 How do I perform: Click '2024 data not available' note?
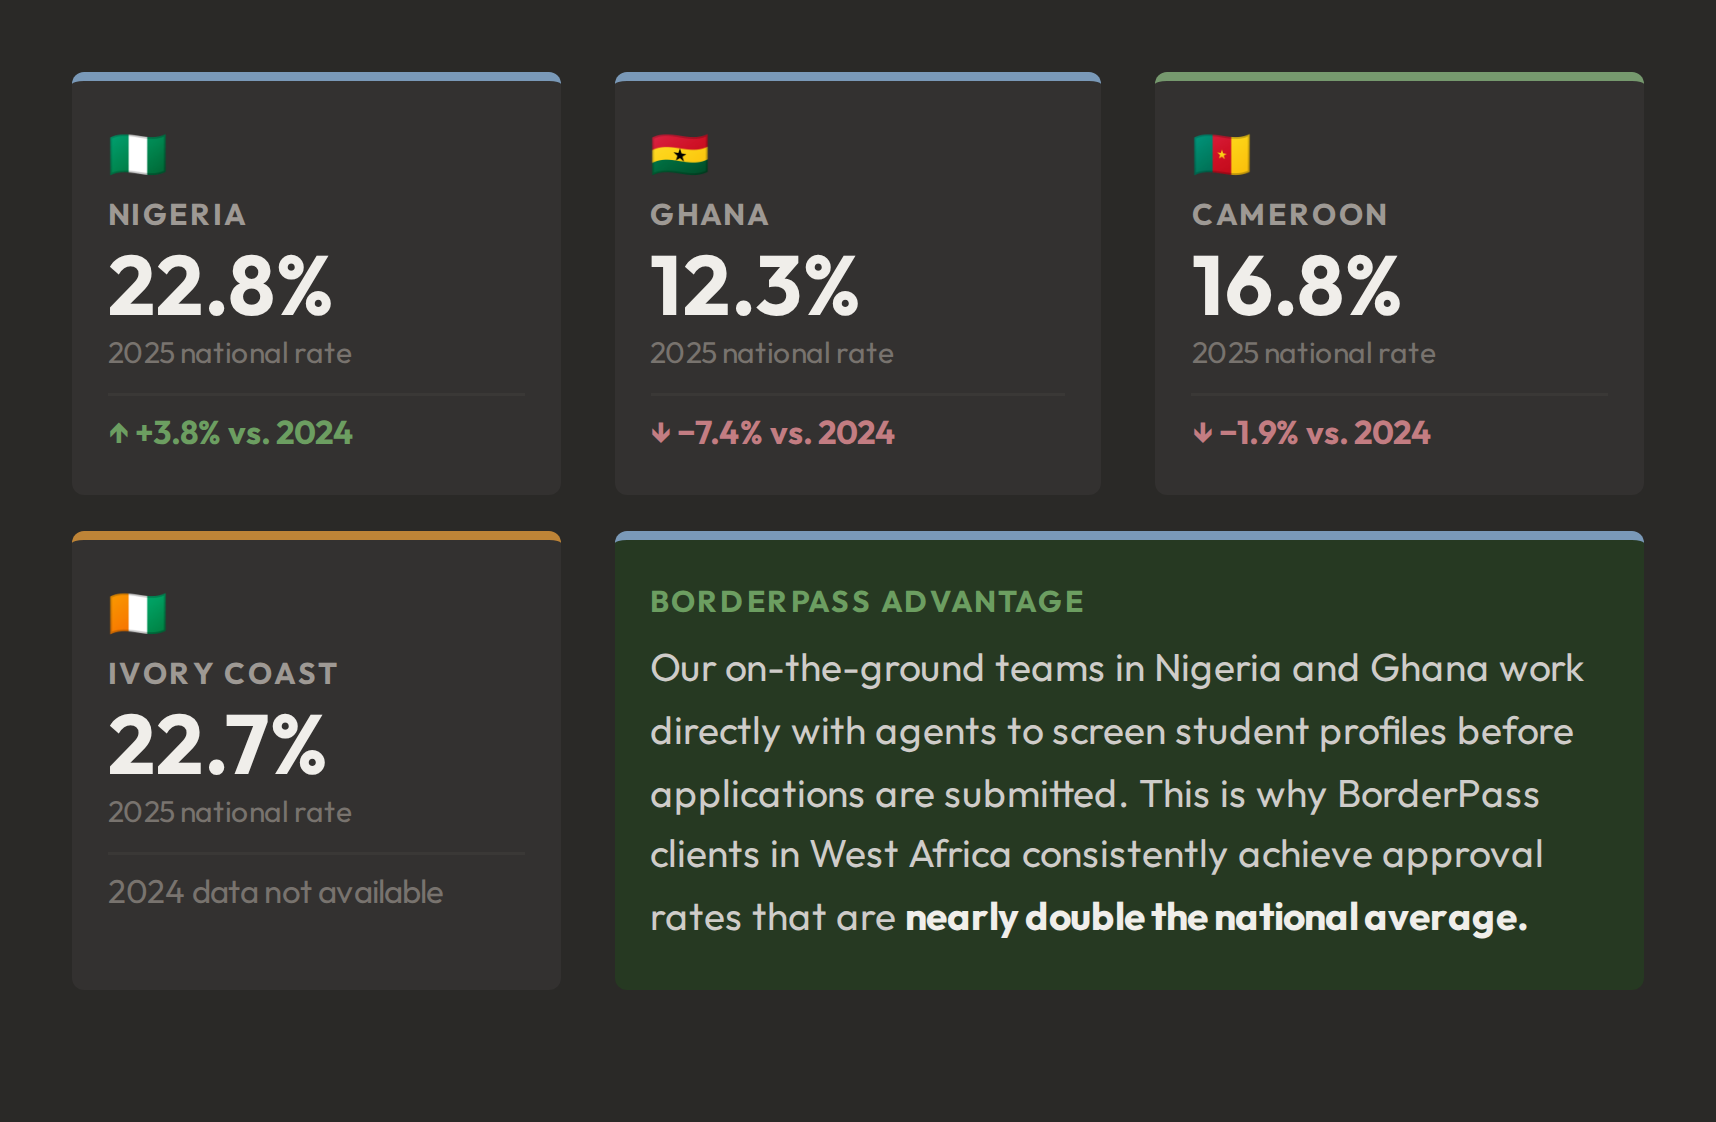point(276,892)
